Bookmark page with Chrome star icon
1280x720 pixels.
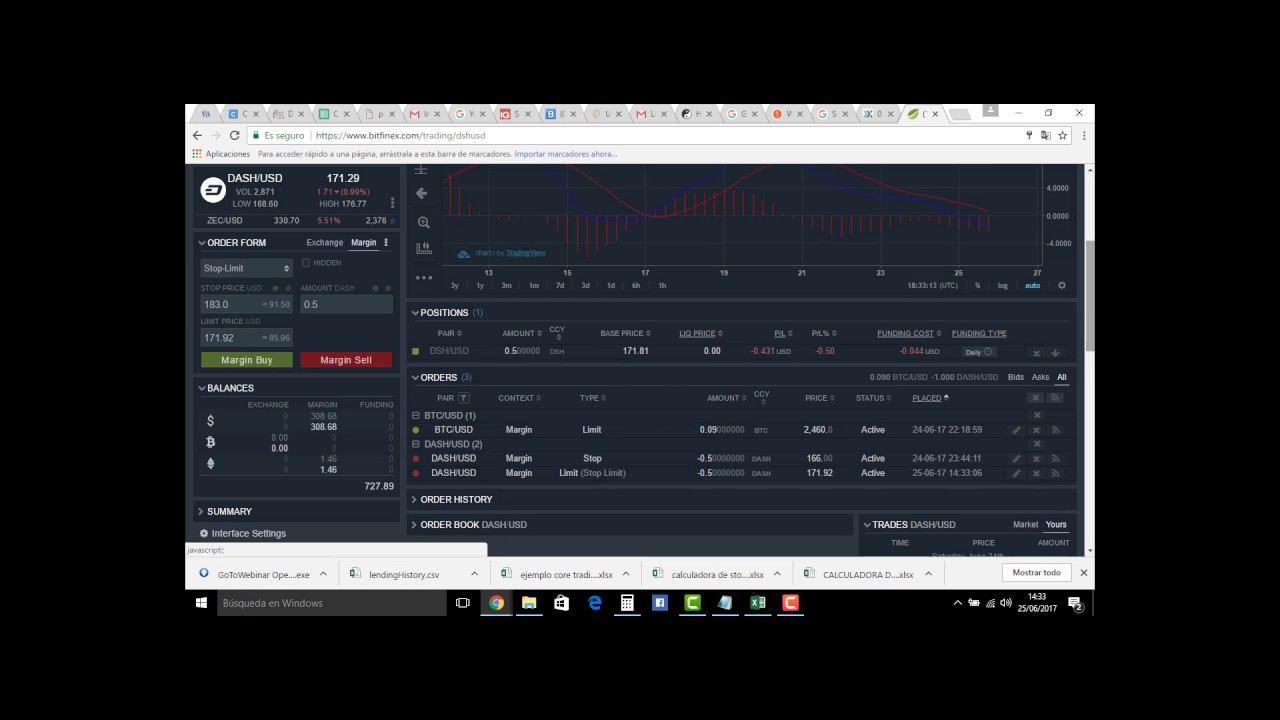click(x=1063, y=135)
